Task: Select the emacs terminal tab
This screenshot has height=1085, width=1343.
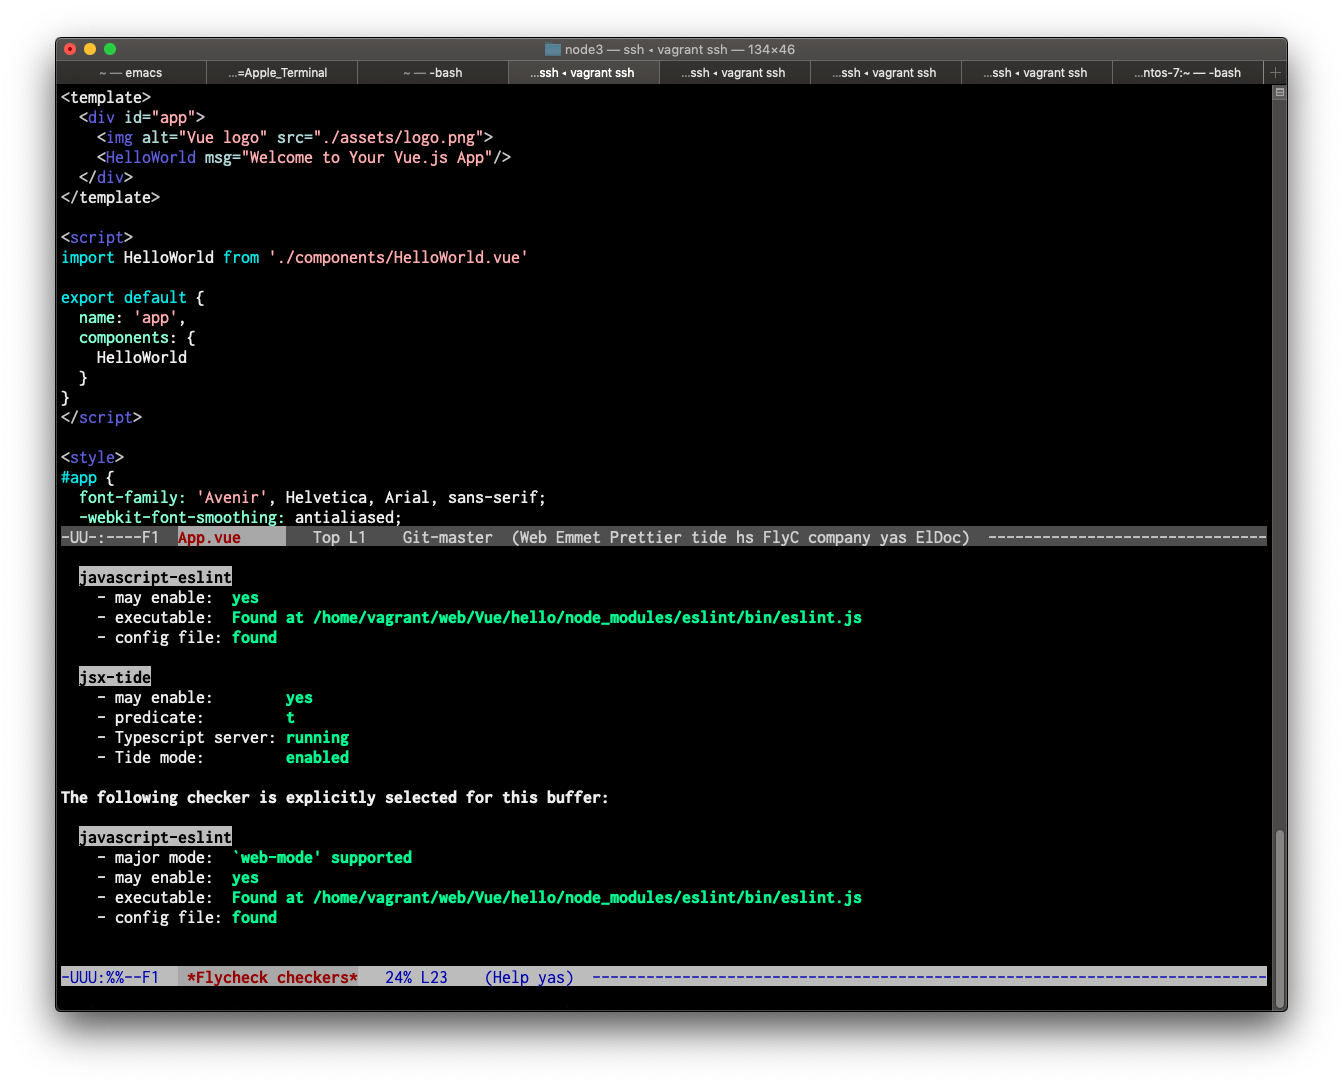Action: pyautogui.click(x=130, y=72)
